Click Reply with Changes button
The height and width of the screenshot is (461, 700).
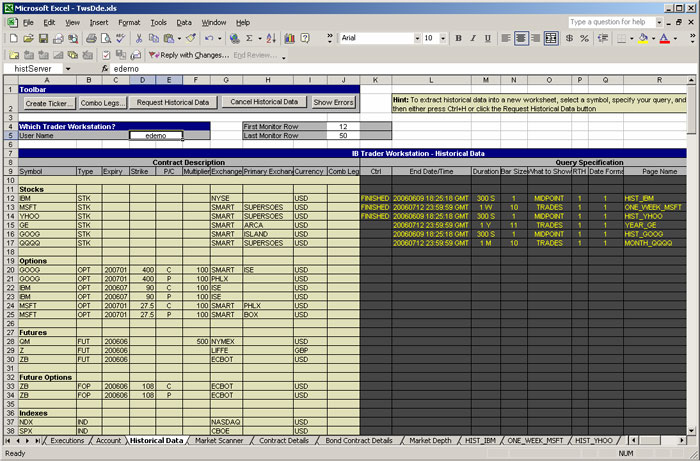pos(189,55)
